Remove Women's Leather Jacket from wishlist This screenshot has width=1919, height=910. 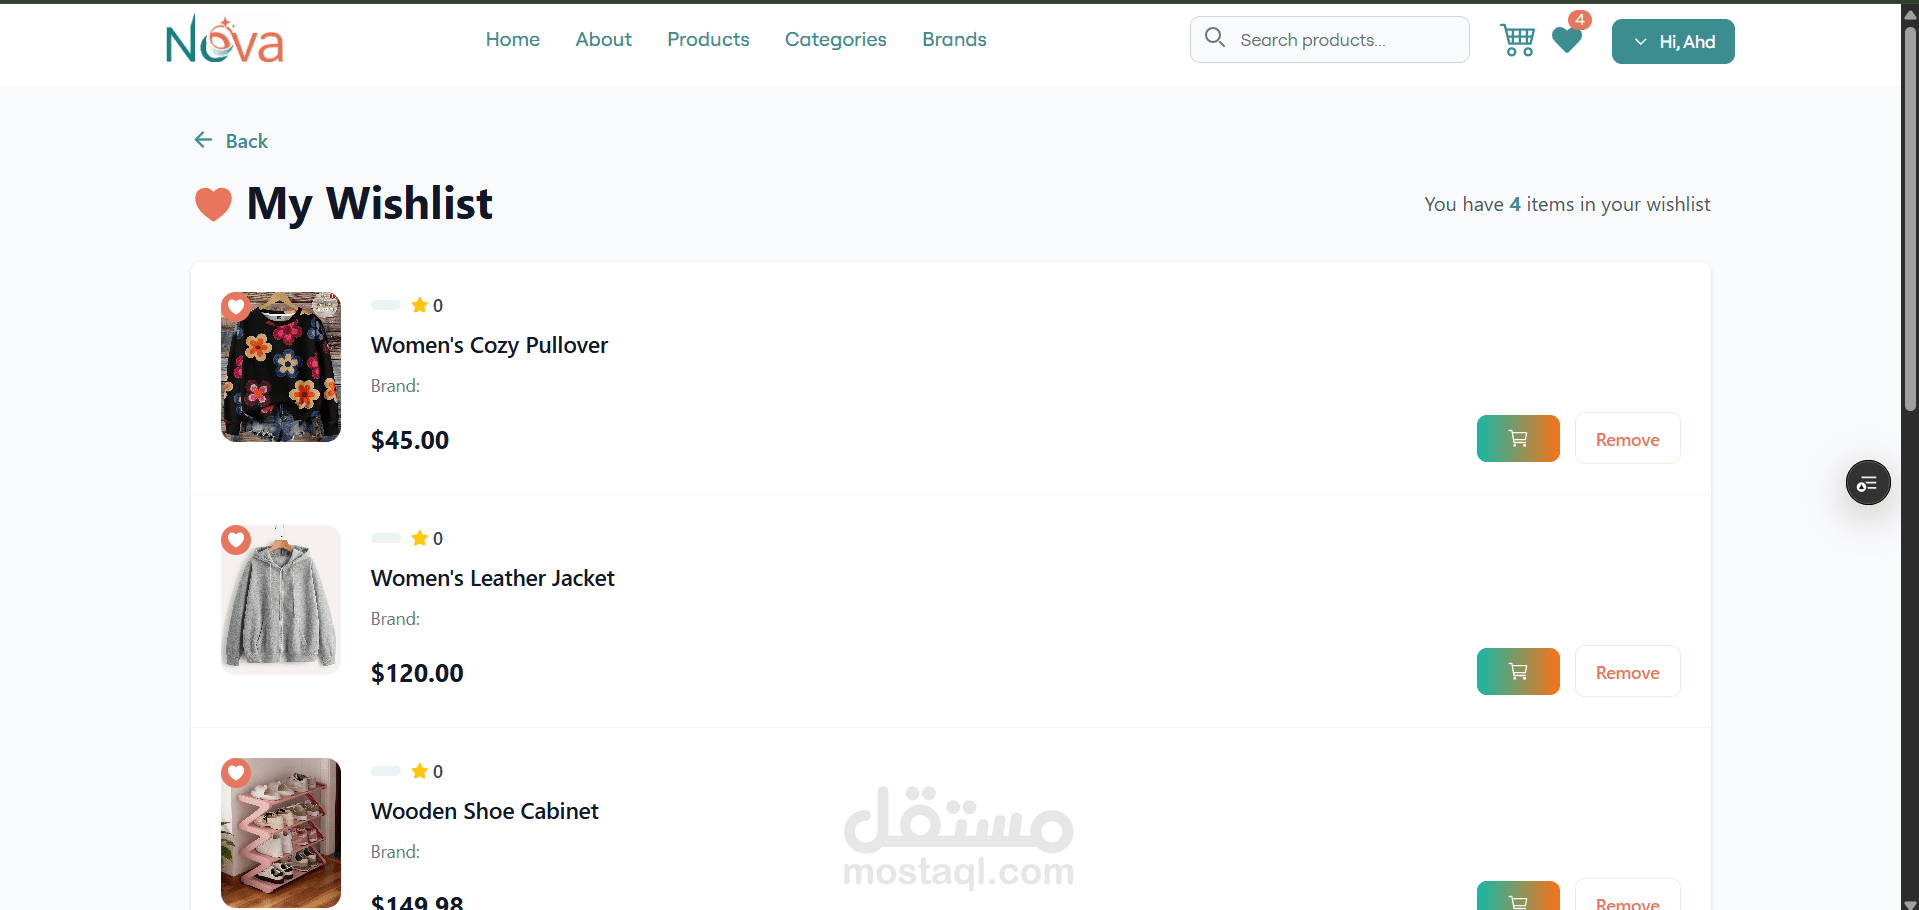click(1627, 671)
